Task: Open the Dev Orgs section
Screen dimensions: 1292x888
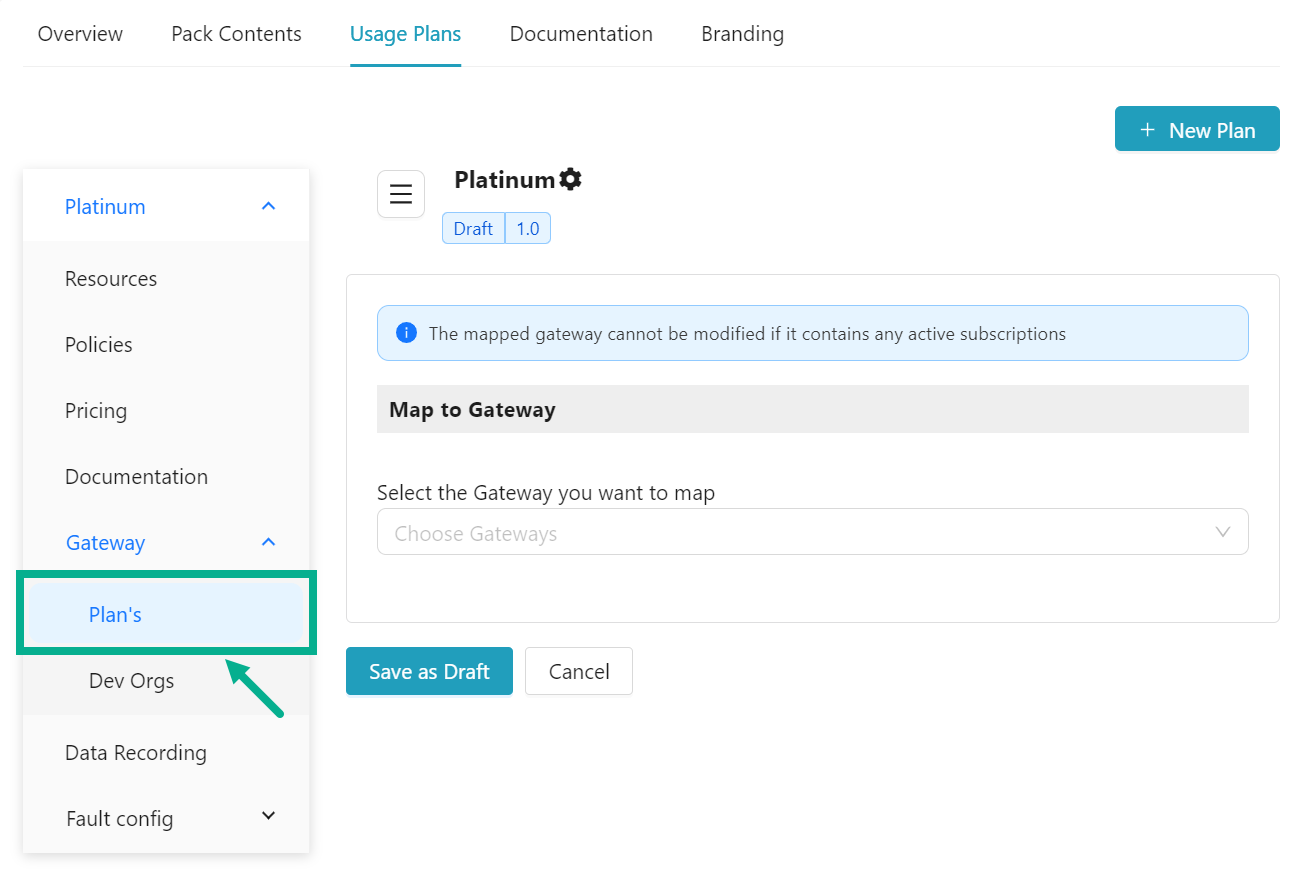Action: [x=131, y=680]
